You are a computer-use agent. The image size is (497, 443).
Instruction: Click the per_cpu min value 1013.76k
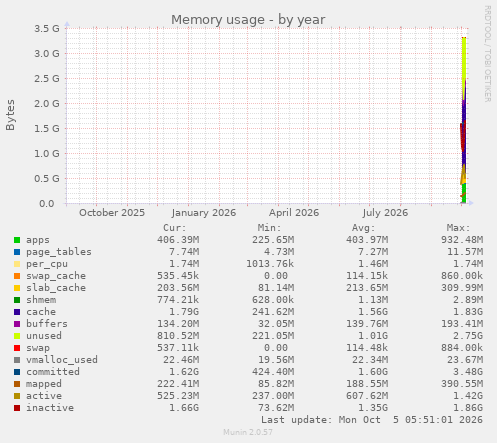[270, 264]
